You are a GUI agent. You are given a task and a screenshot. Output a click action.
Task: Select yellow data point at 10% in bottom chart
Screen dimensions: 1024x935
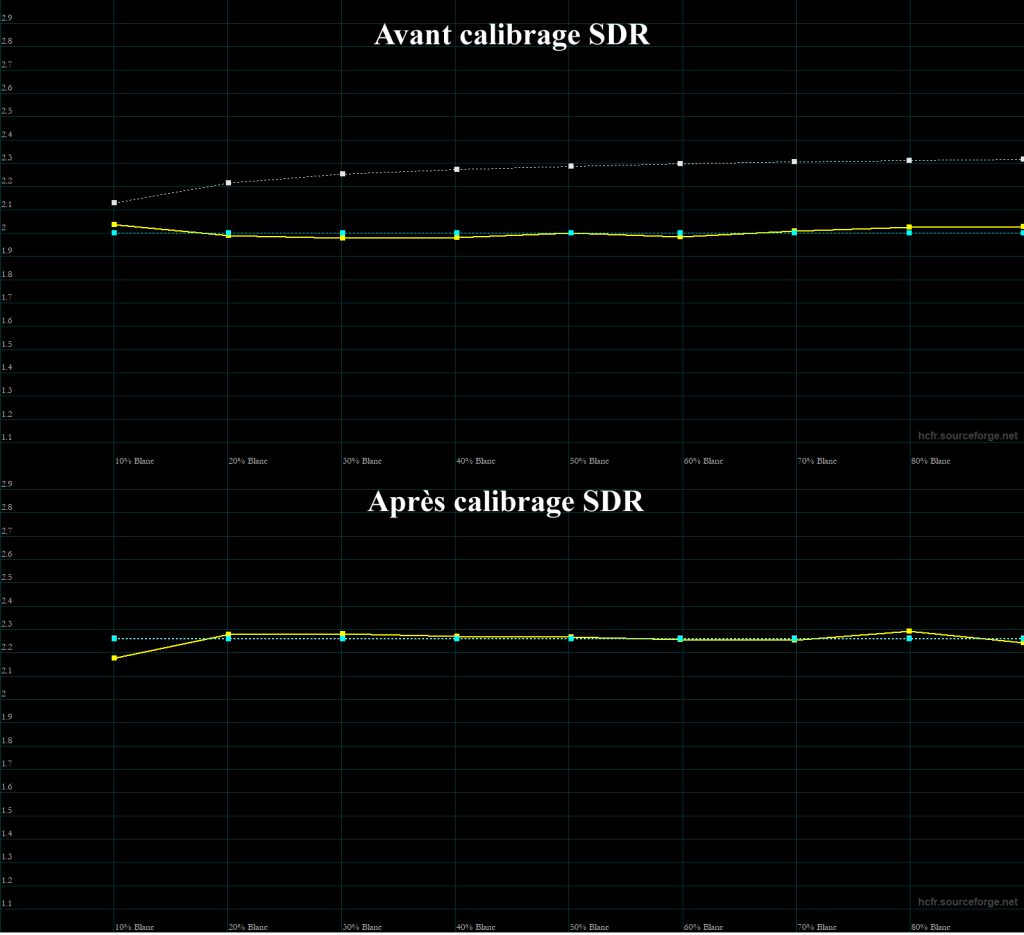[114, 658]
